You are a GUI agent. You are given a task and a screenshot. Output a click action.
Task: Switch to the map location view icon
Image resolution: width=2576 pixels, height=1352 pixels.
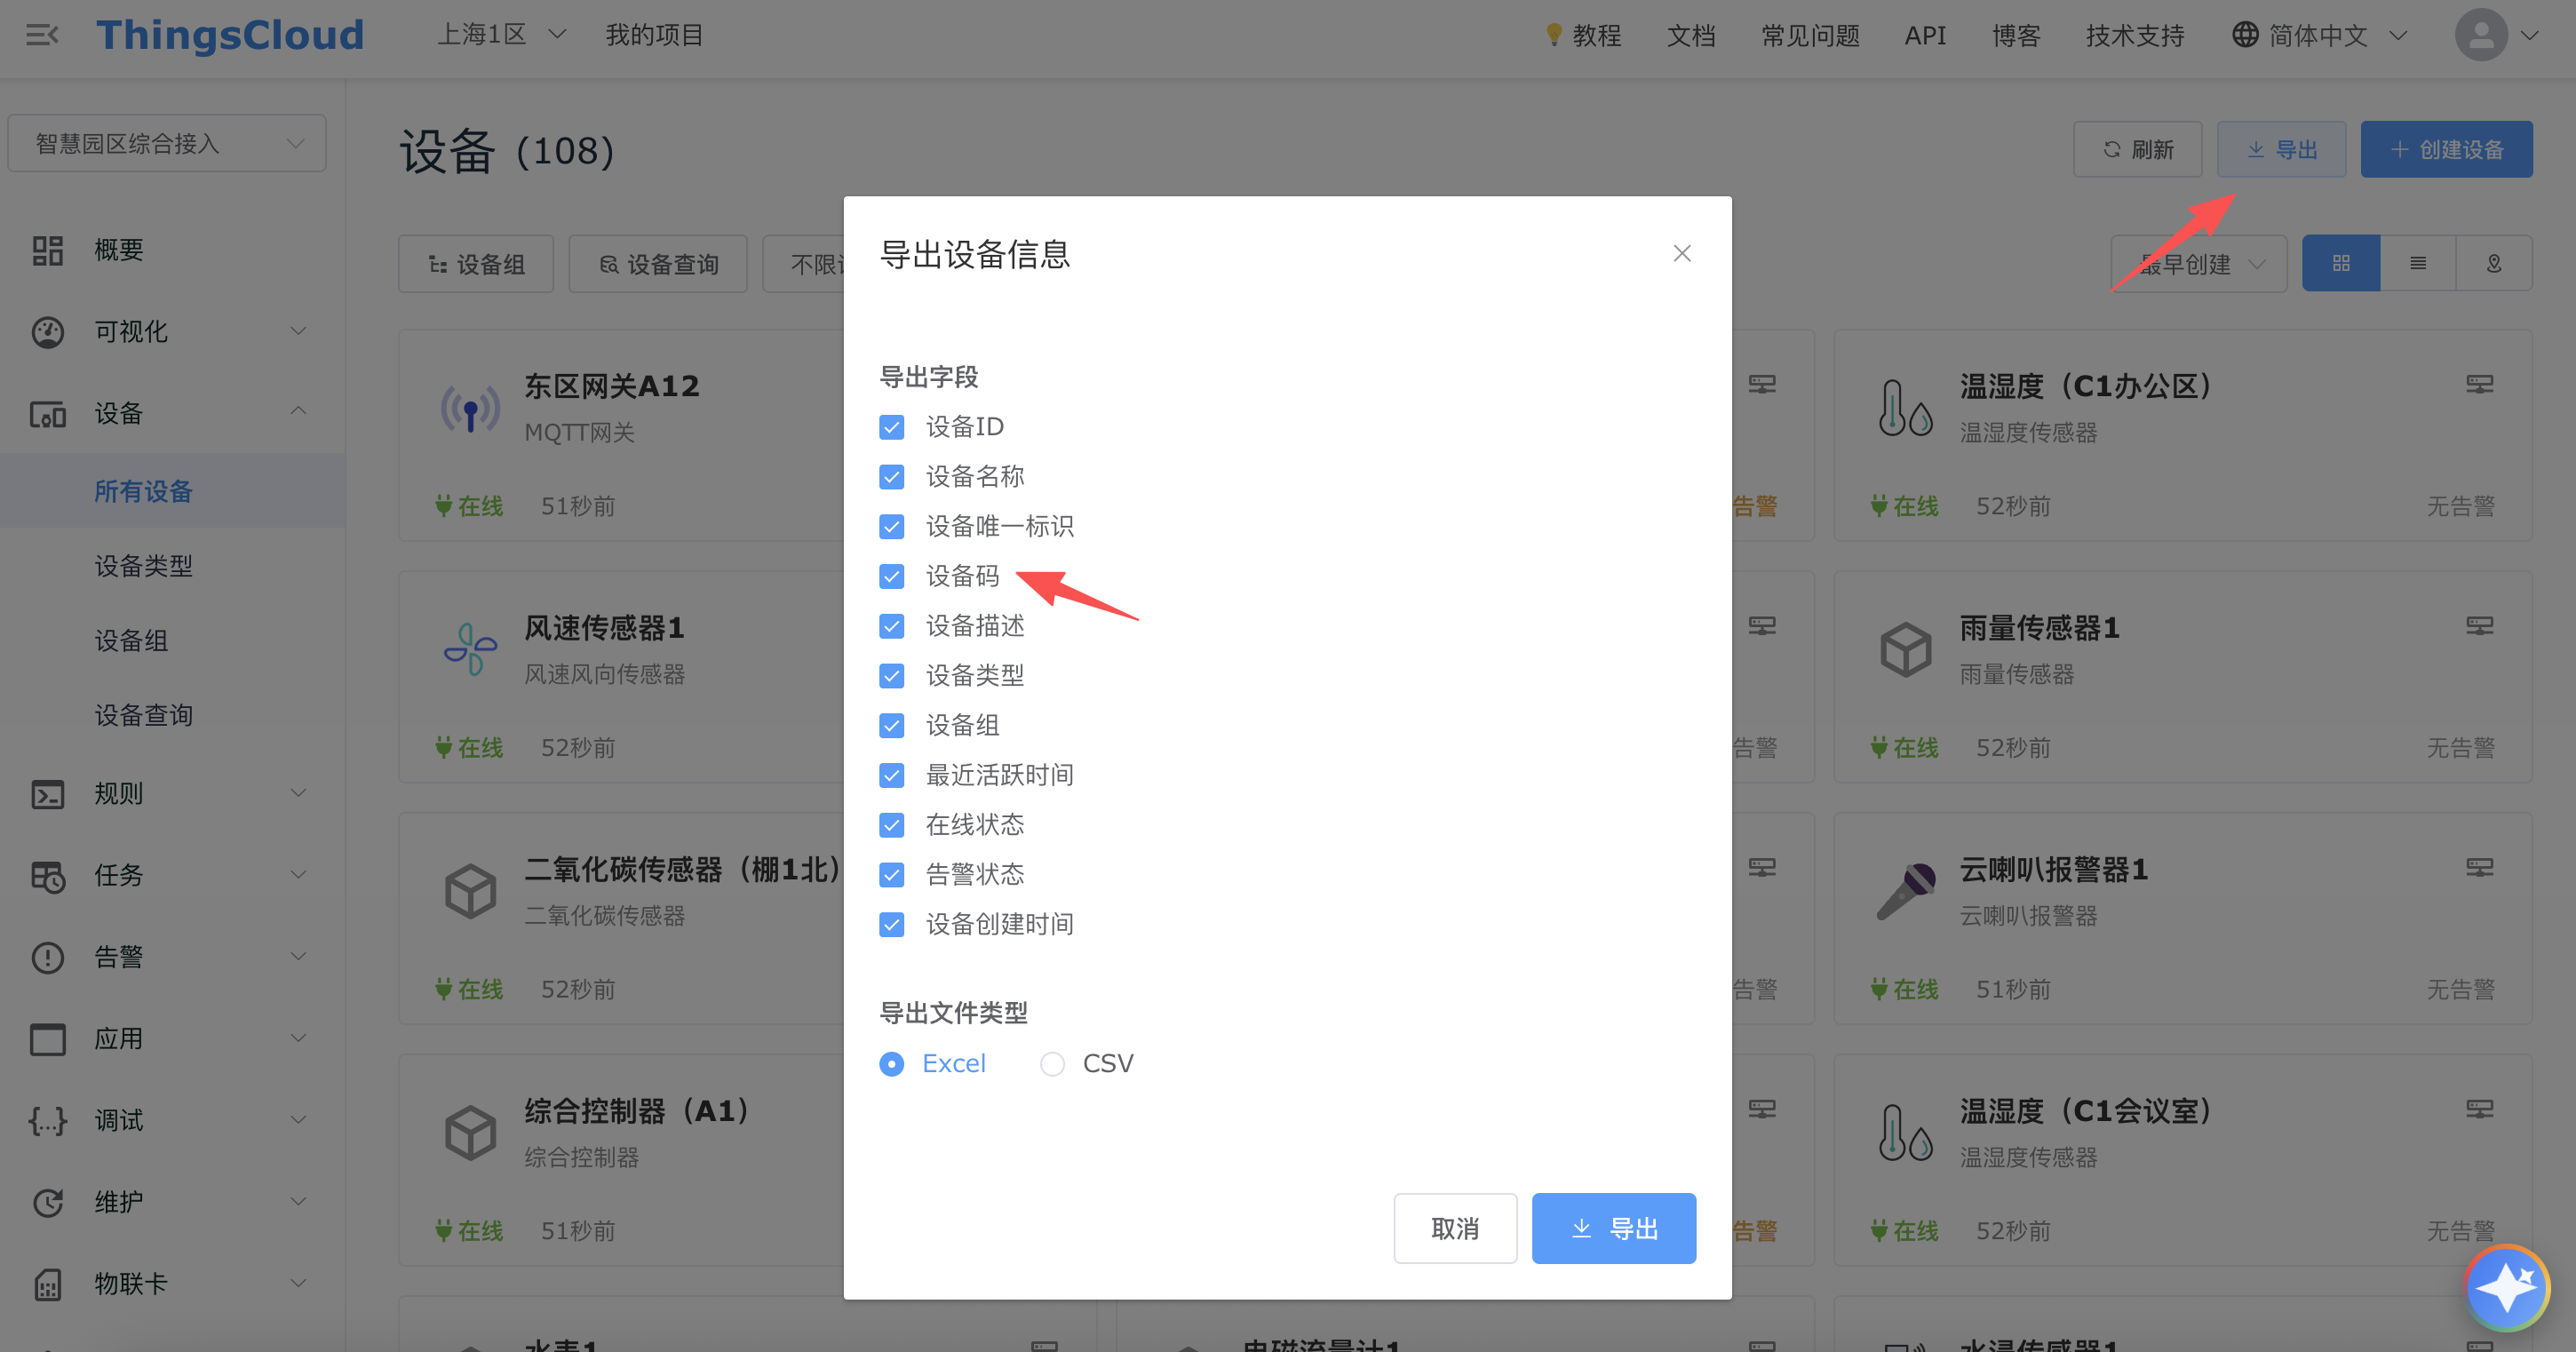click(x=2493, y=264)
